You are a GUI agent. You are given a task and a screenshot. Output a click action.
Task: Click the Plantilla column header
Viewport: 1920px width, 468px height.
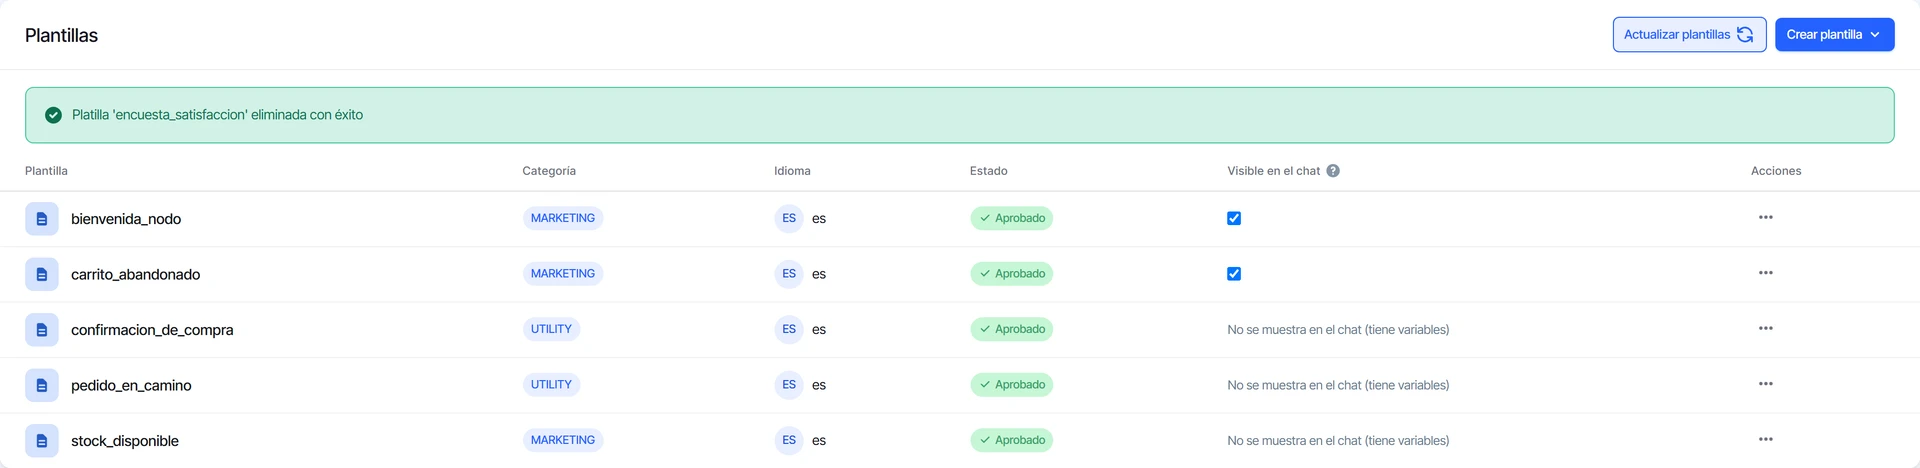click(46, 171)
